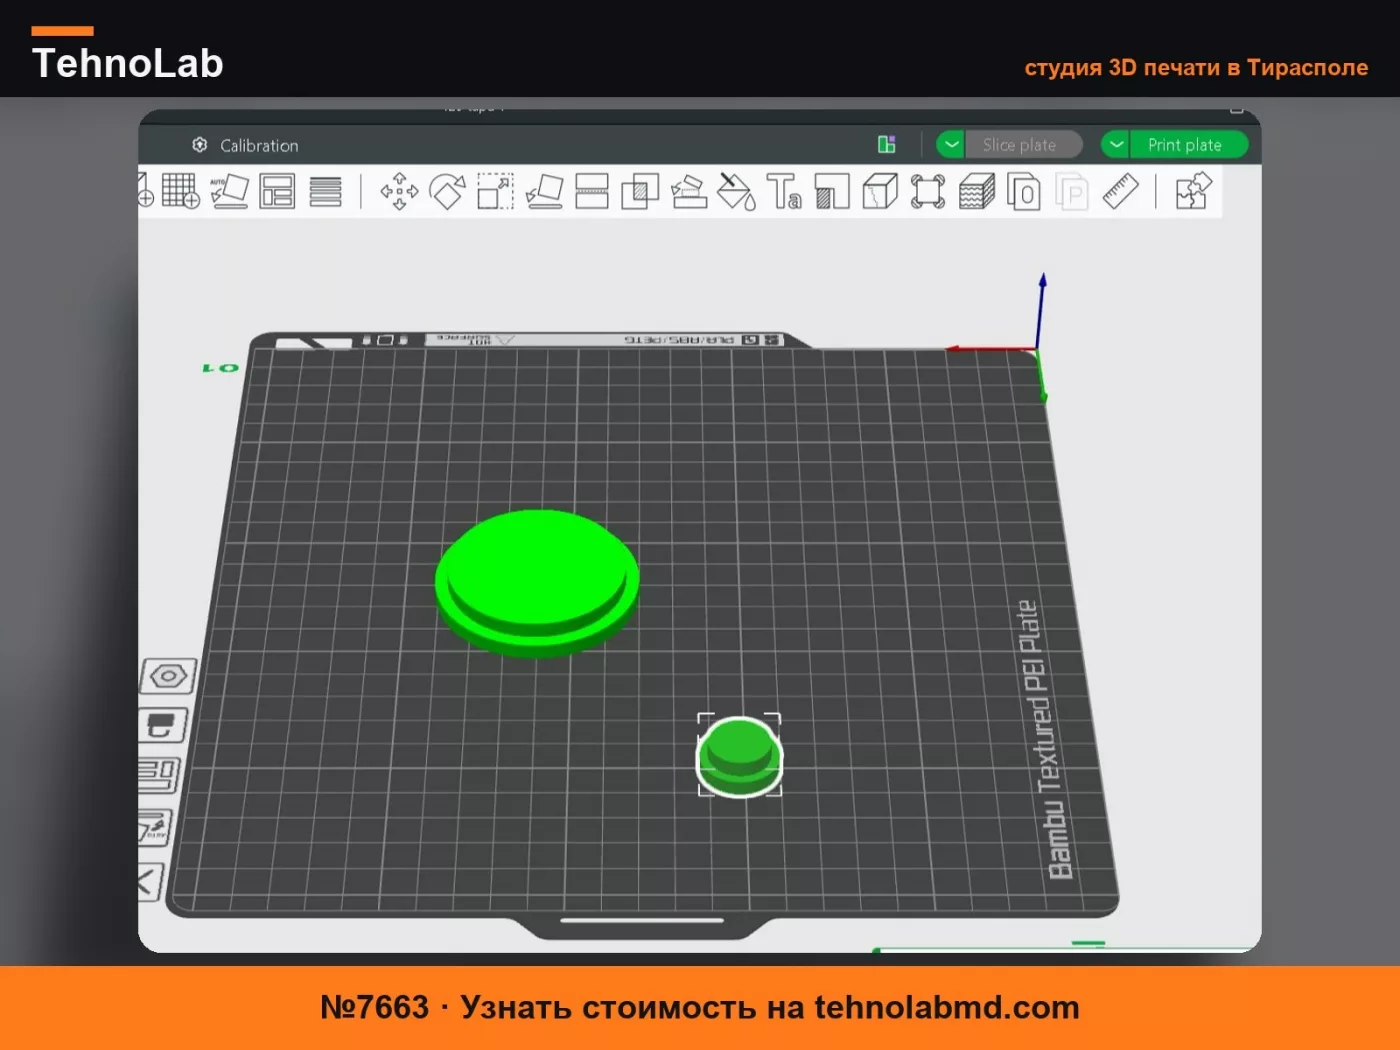Select the Supports Painting tool

688,191
